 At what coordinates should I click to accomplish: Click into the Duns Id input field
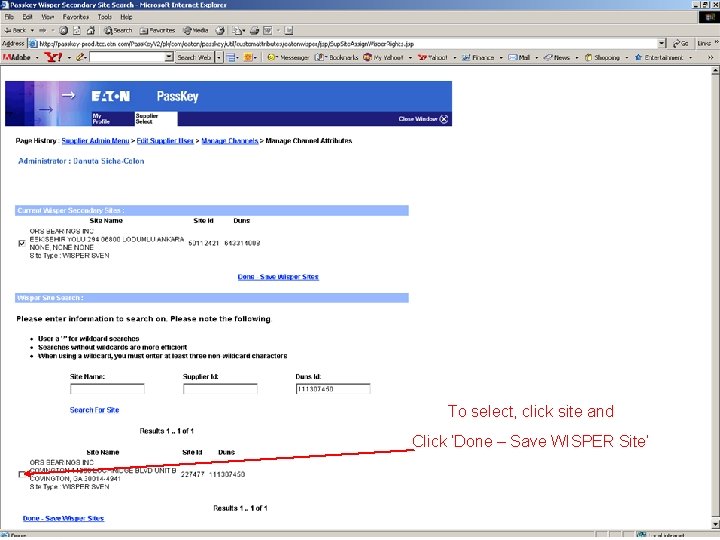[333, 389]
